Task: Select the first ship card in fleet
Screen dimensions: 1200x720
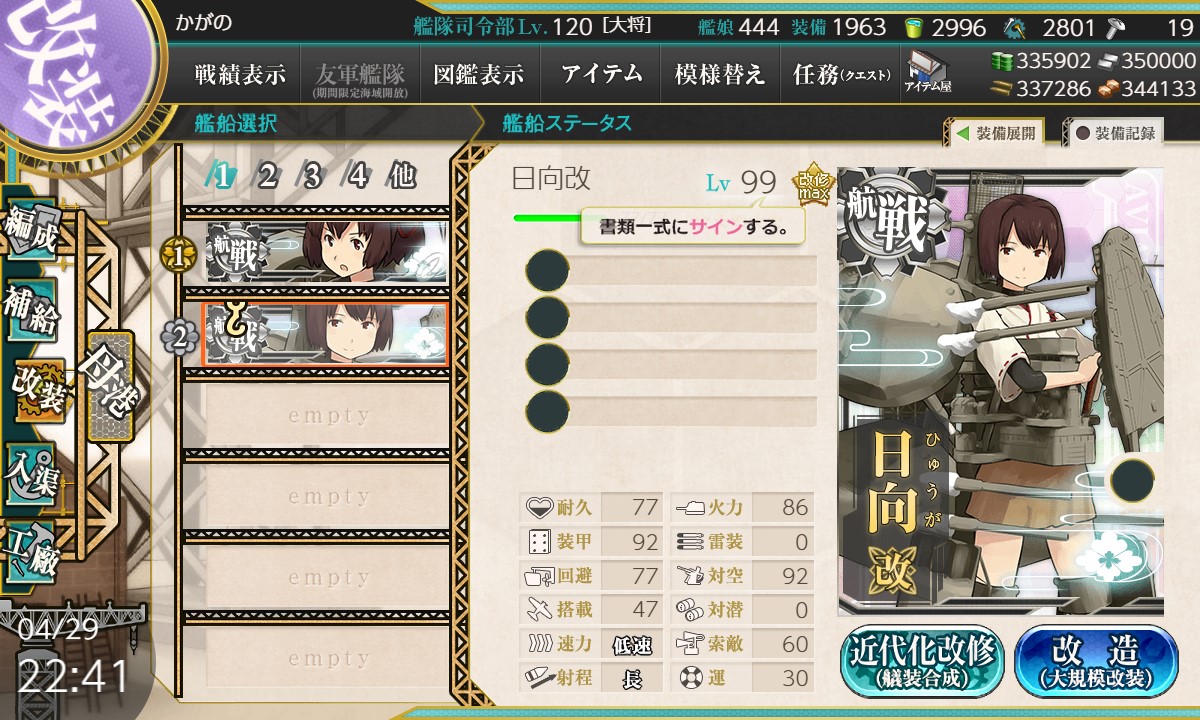Action: 328,252
